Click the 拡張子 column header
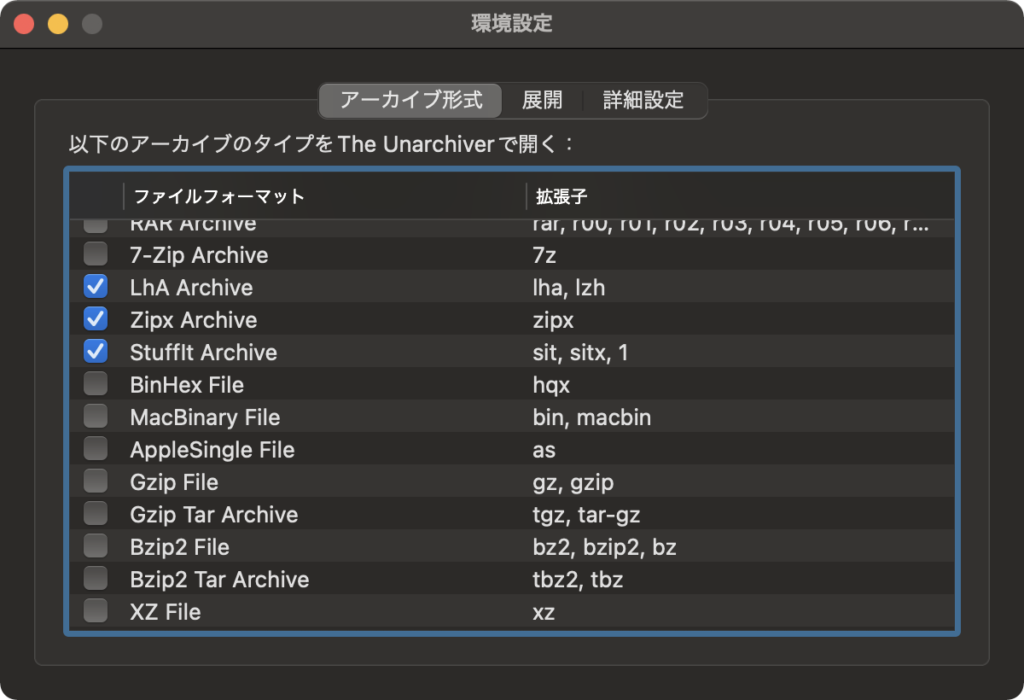This screenshot has width=1024, height=700. click(x=555, y=196)
